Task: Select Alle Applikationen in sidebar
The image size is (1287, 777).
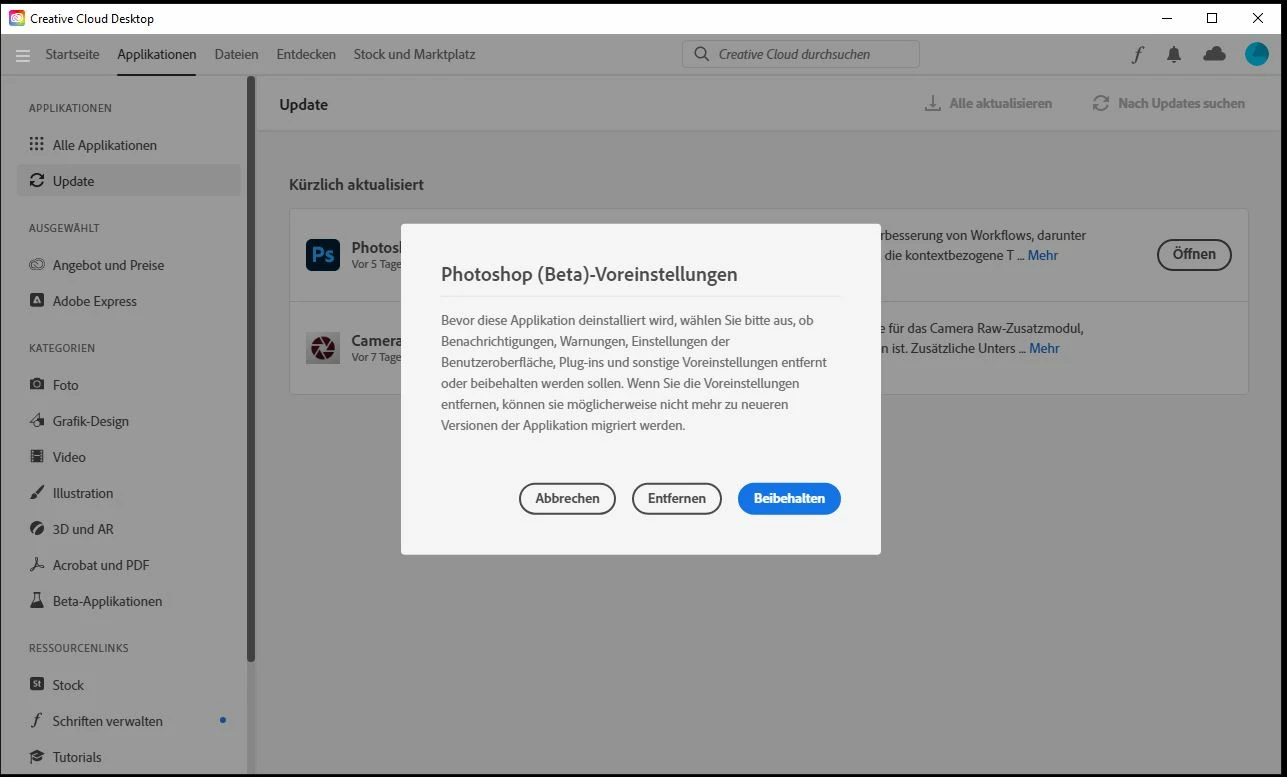Action: 129,145
